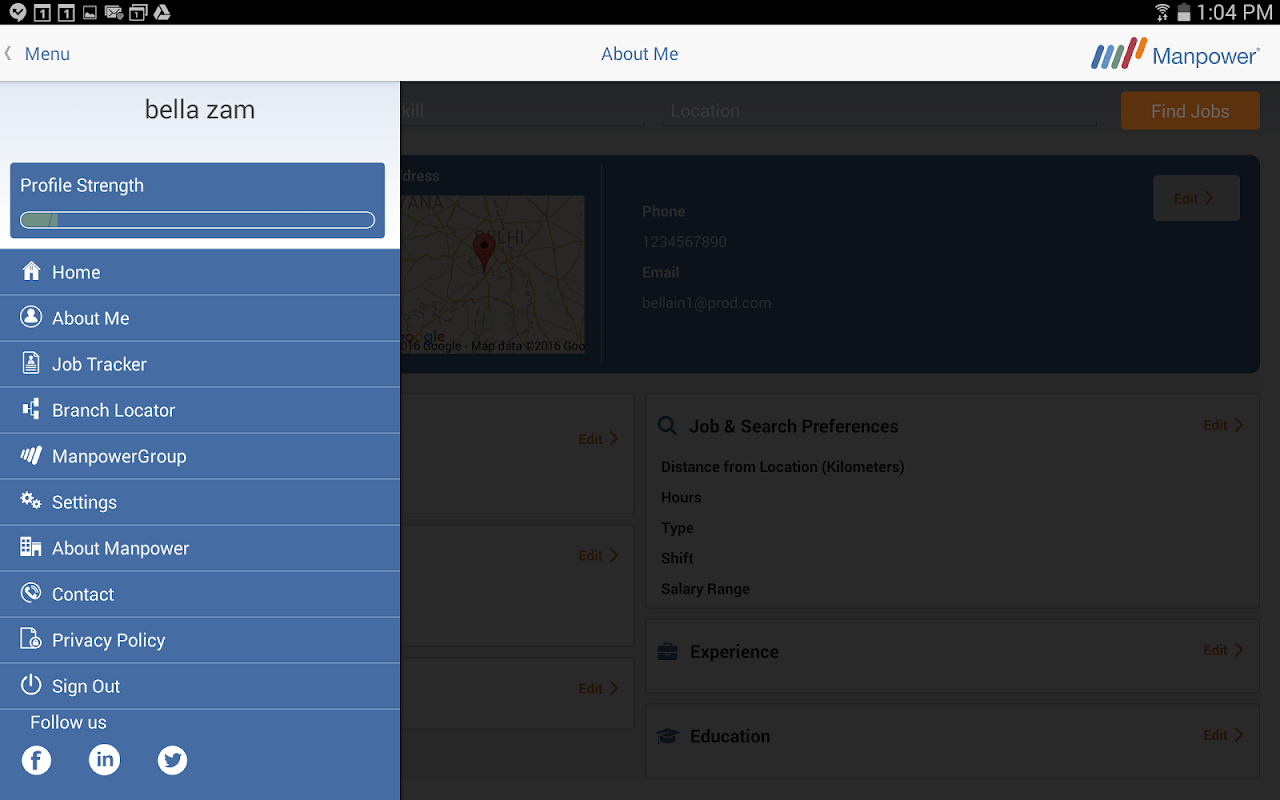Viewport: 1280px width, 800px height.
Task: Tap the Manpower logo in header
Action: click(1175, 54)
